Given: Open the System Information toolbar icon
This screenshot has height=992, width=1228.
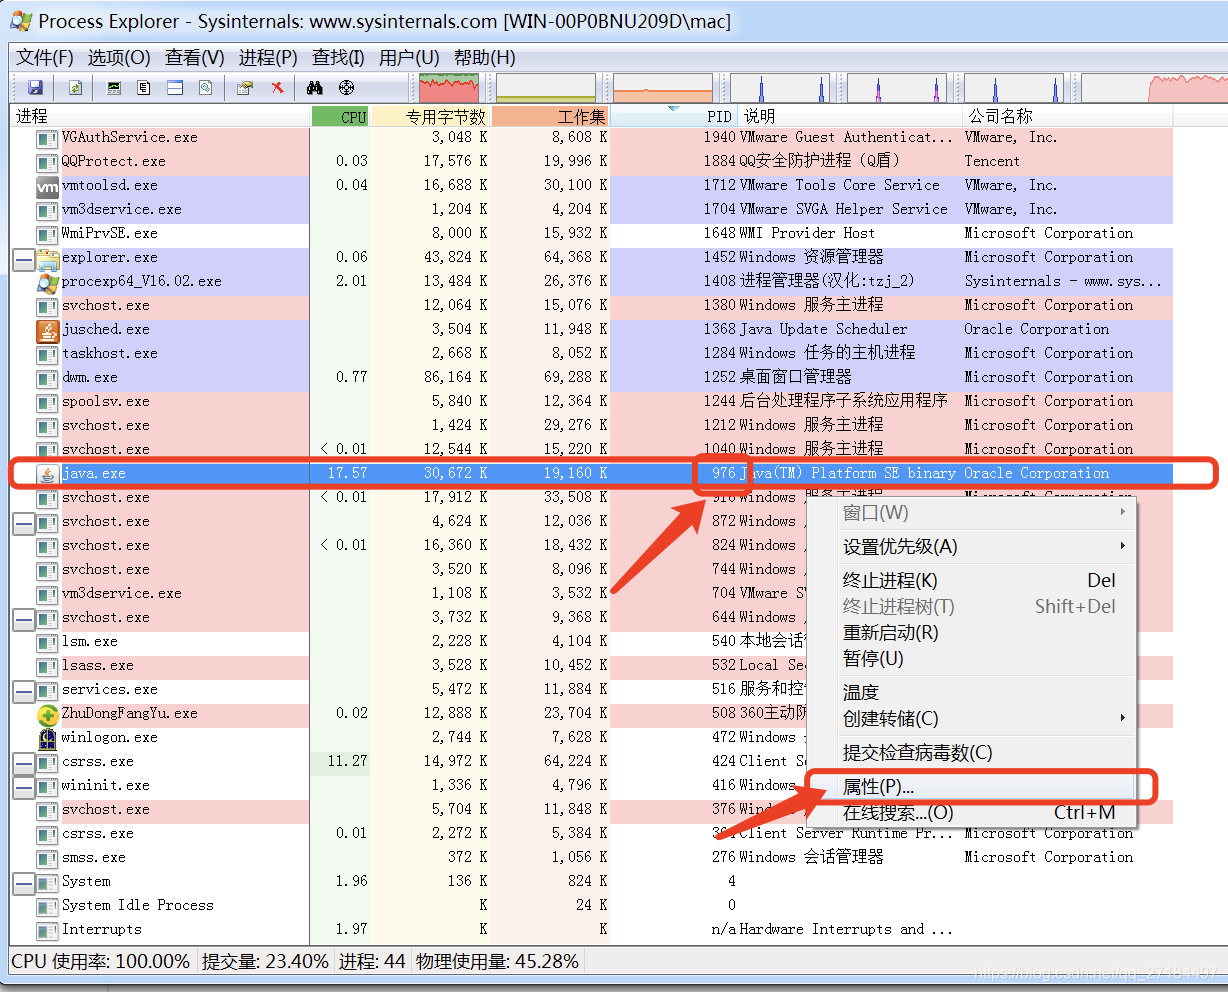Looking at the screenshot, I should coord(114,88).
